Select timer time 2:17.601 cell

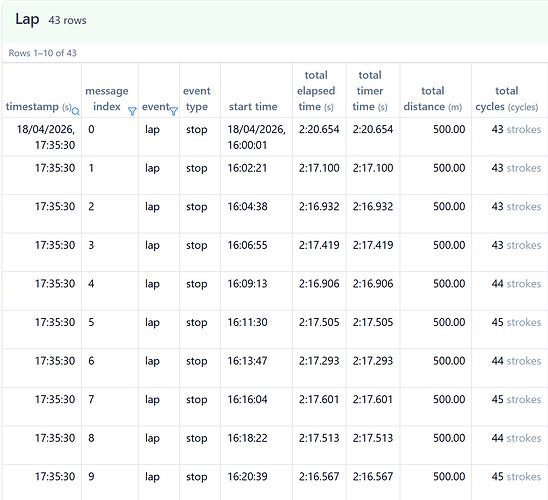pos(373,399)
